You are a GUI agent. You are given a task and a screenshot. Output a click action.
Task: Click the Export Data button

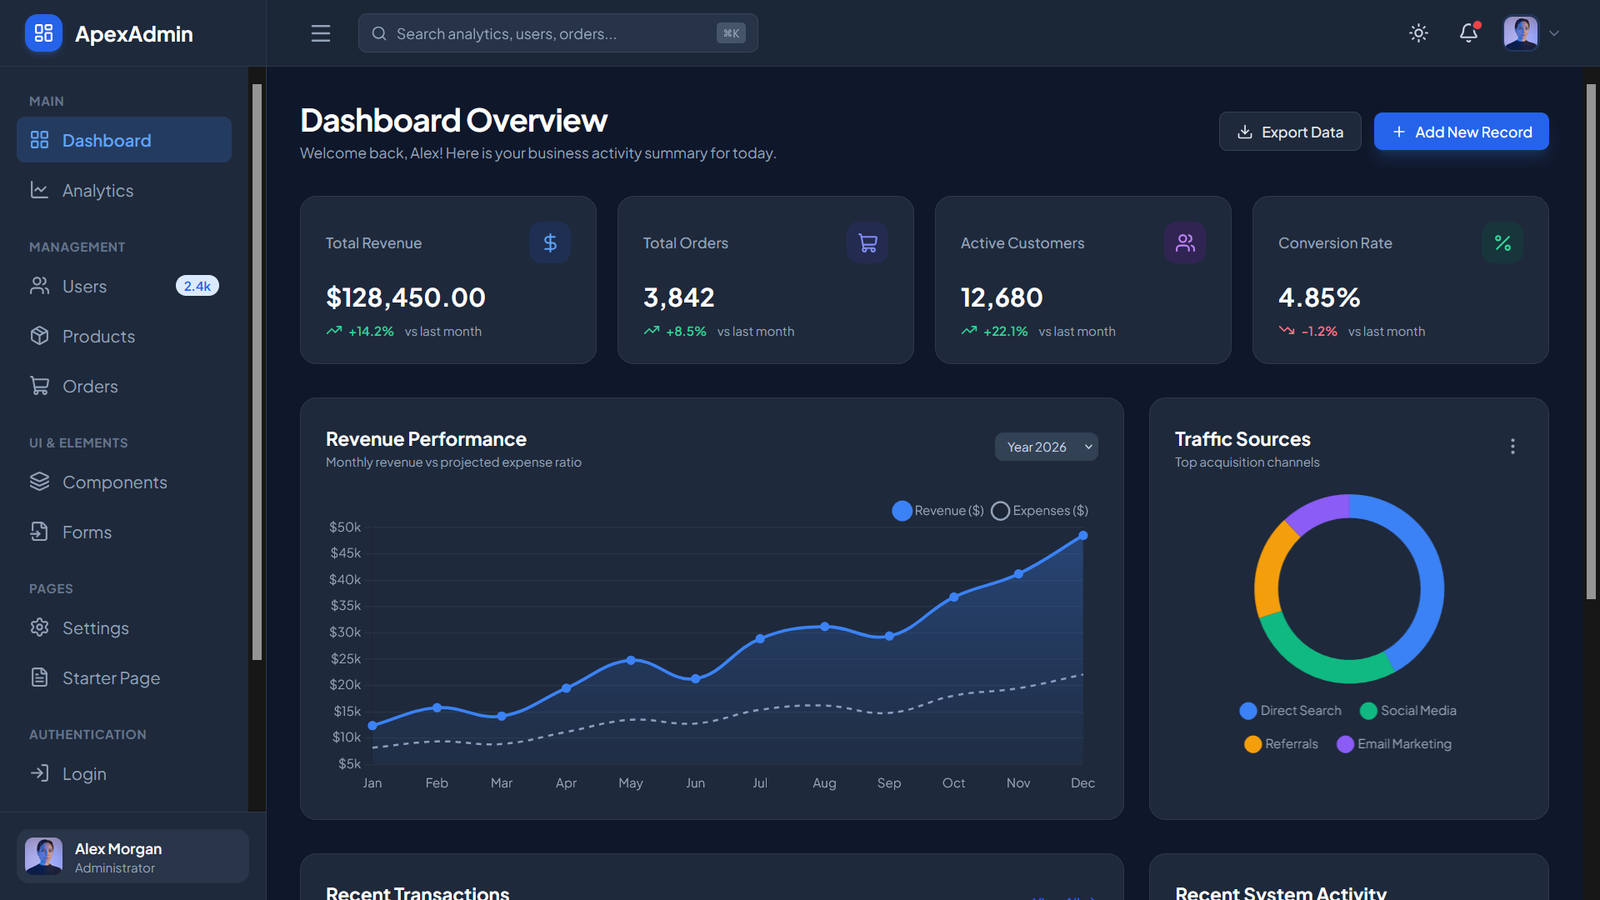point(1290,132)
